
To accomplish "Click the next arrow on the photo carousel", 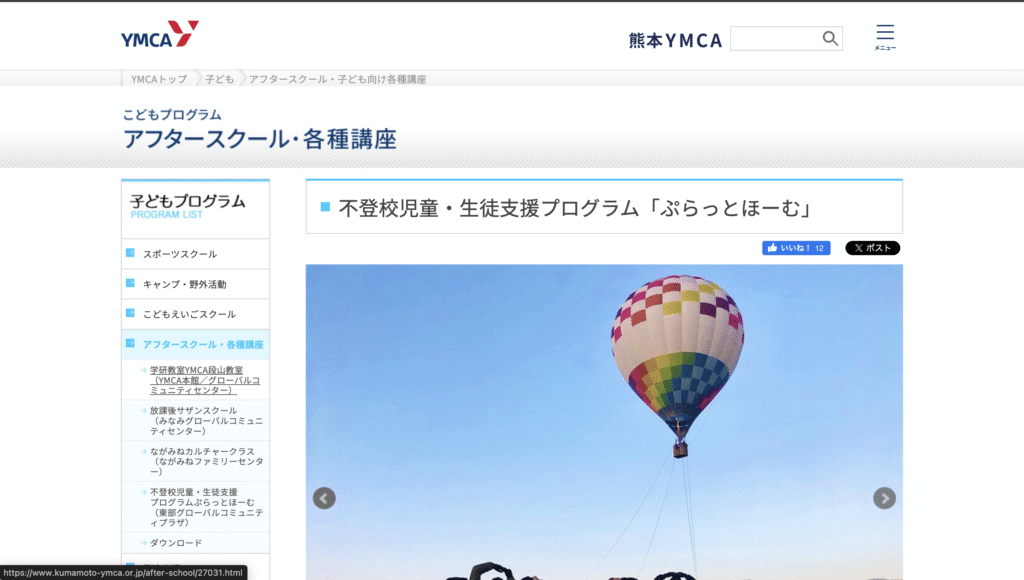I will (x=884, y=497).
